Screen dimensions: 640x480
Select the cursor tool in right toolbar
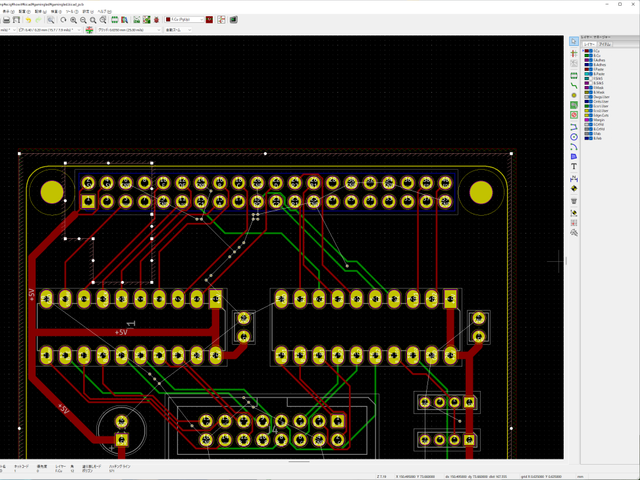573,41
